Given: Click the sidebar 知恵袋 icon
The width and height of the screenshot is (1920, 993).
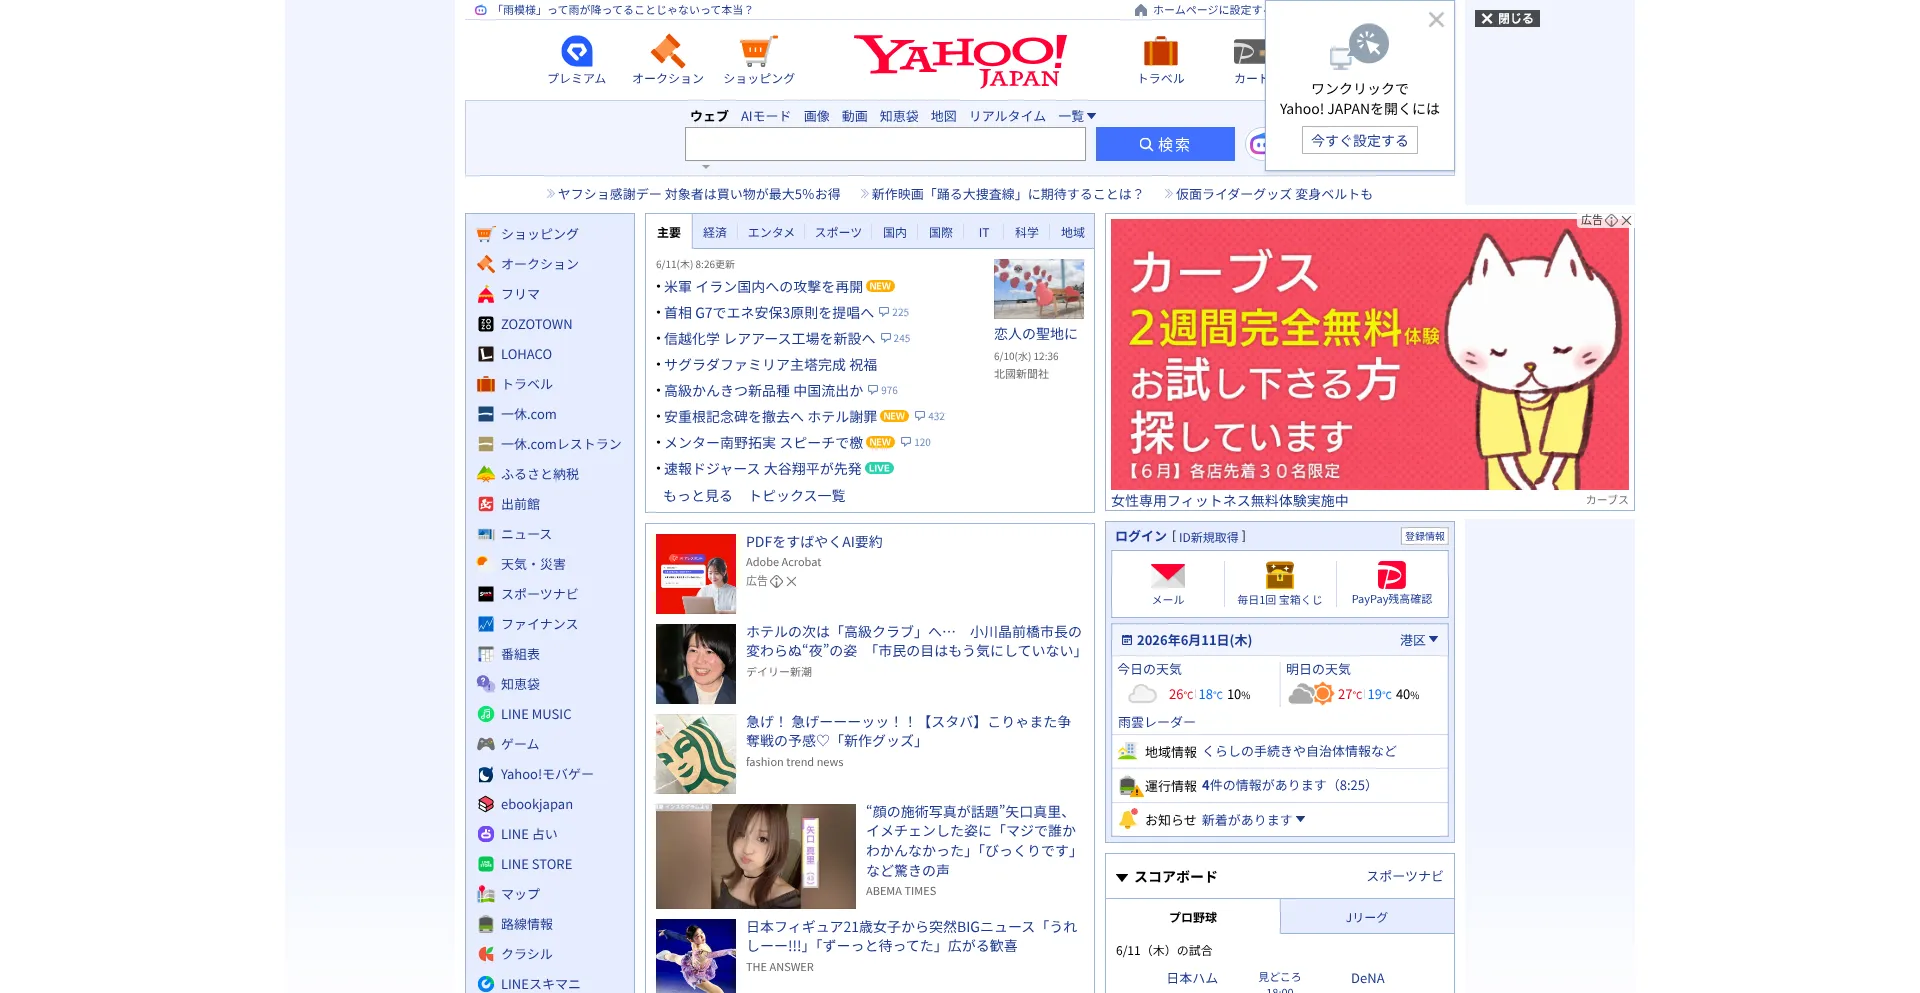Looking at the screenshot, I should pos(486,684).
